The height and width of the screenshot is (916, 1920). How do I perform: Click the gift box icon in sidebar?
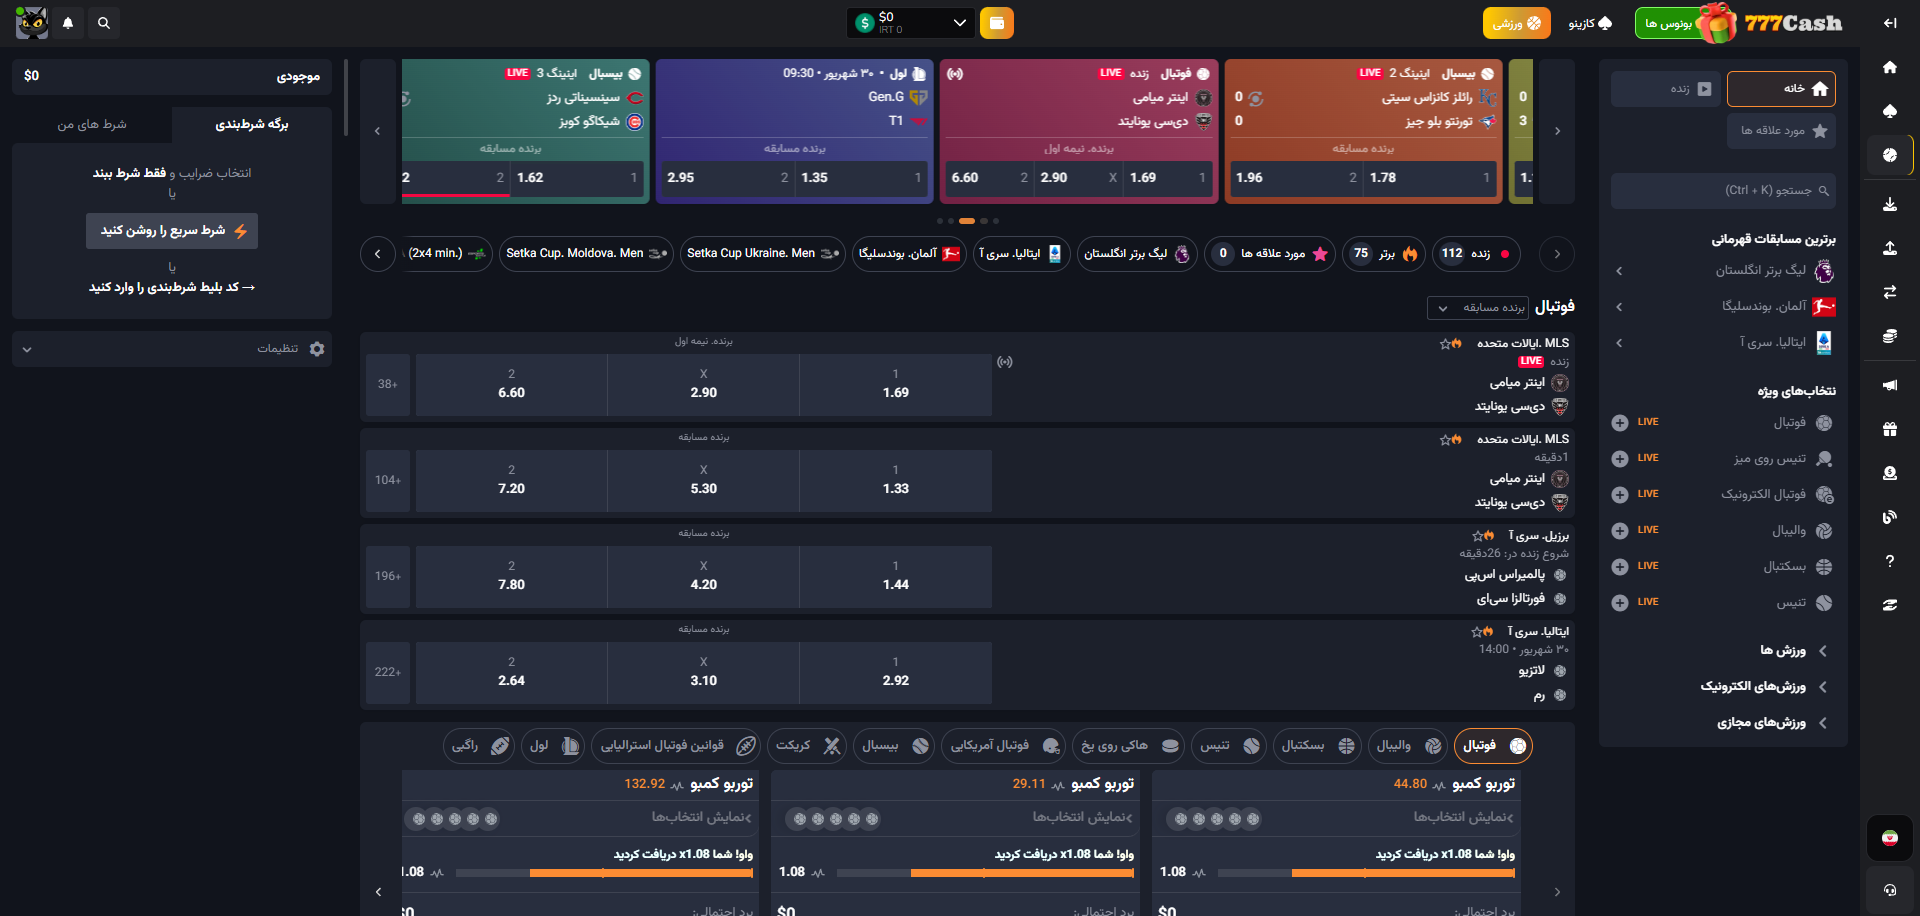point(1889,429)
